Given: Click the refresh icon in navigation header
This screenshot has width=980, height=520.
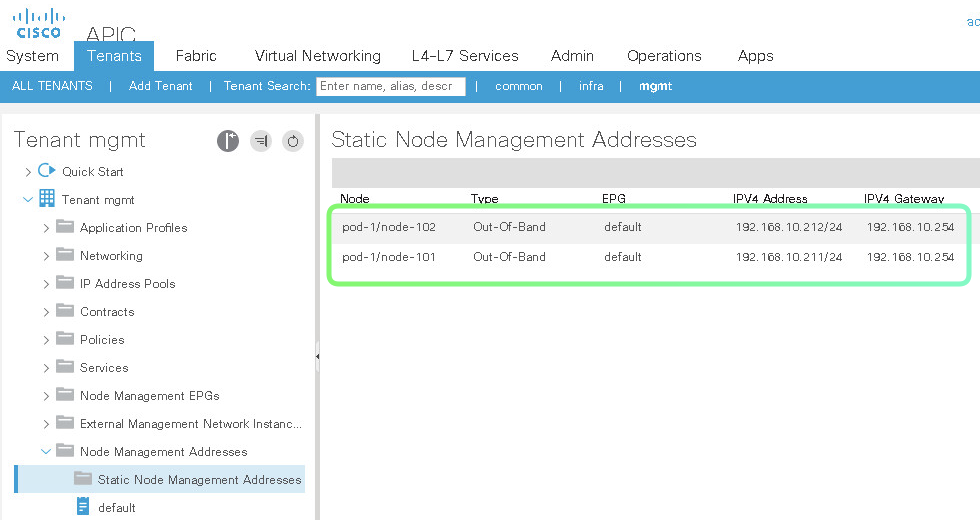Looking at the screenshot, I should tap(292, 141).
